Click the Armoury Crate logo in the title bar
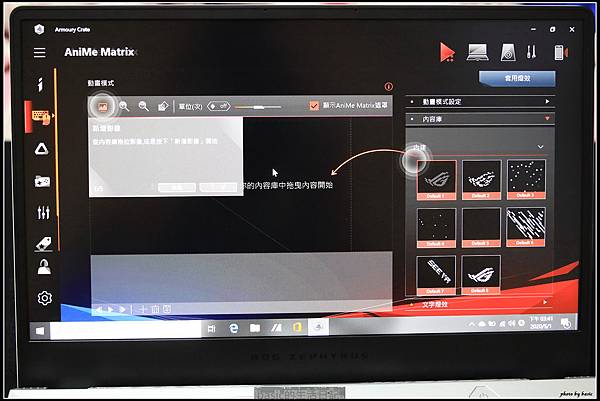The width and height of the screenshot is (600, 401). click(x=39, y=29)
